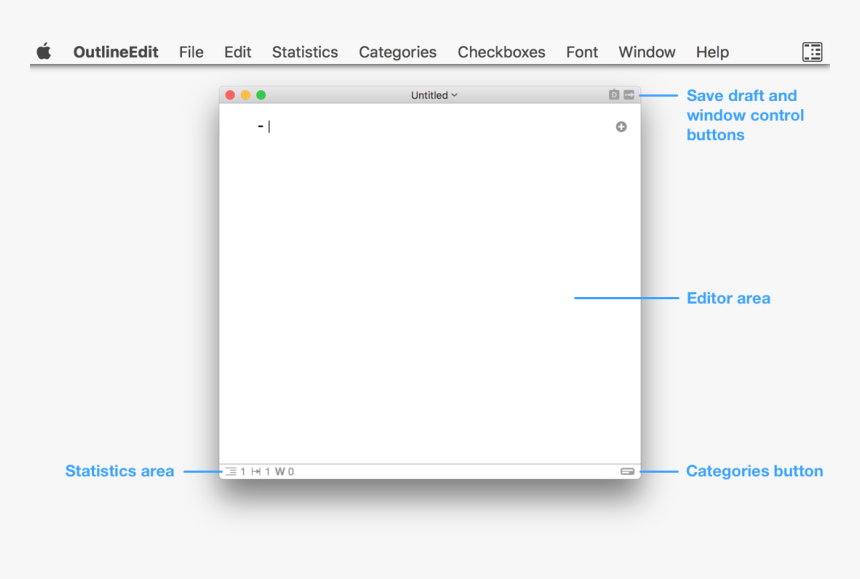Screen dimensions: 860x579
Task: Open the Help menu
Action: tap(712, 52)
